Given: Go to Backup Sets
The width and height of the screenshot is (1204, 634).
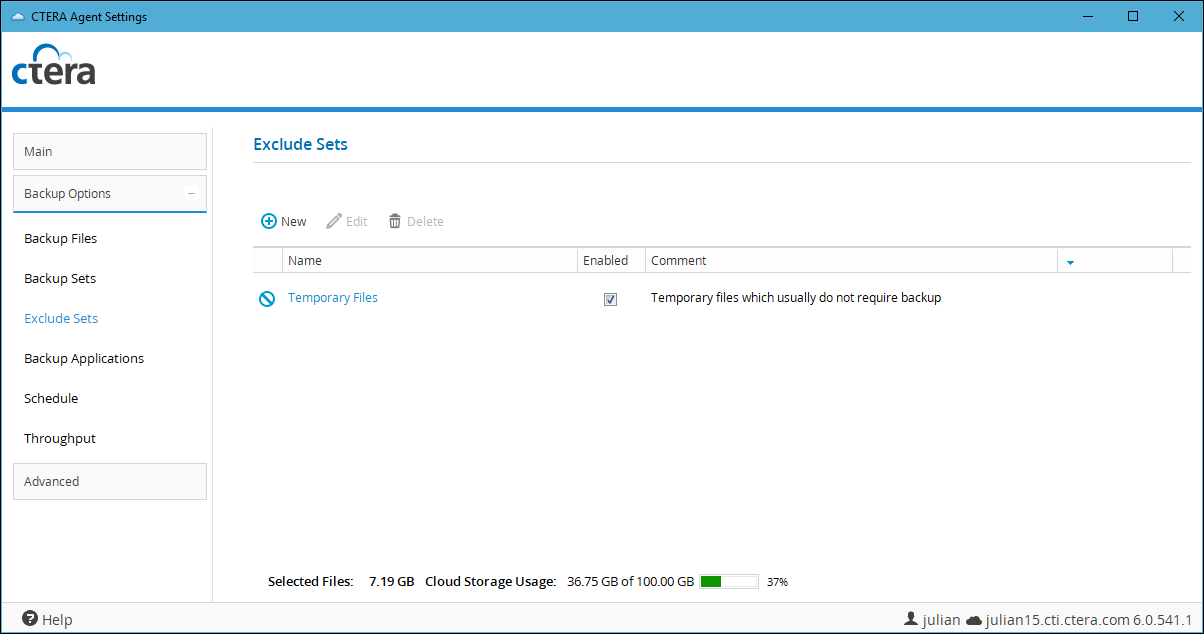Looking at the screenshot, I should (x=60, y=279).
